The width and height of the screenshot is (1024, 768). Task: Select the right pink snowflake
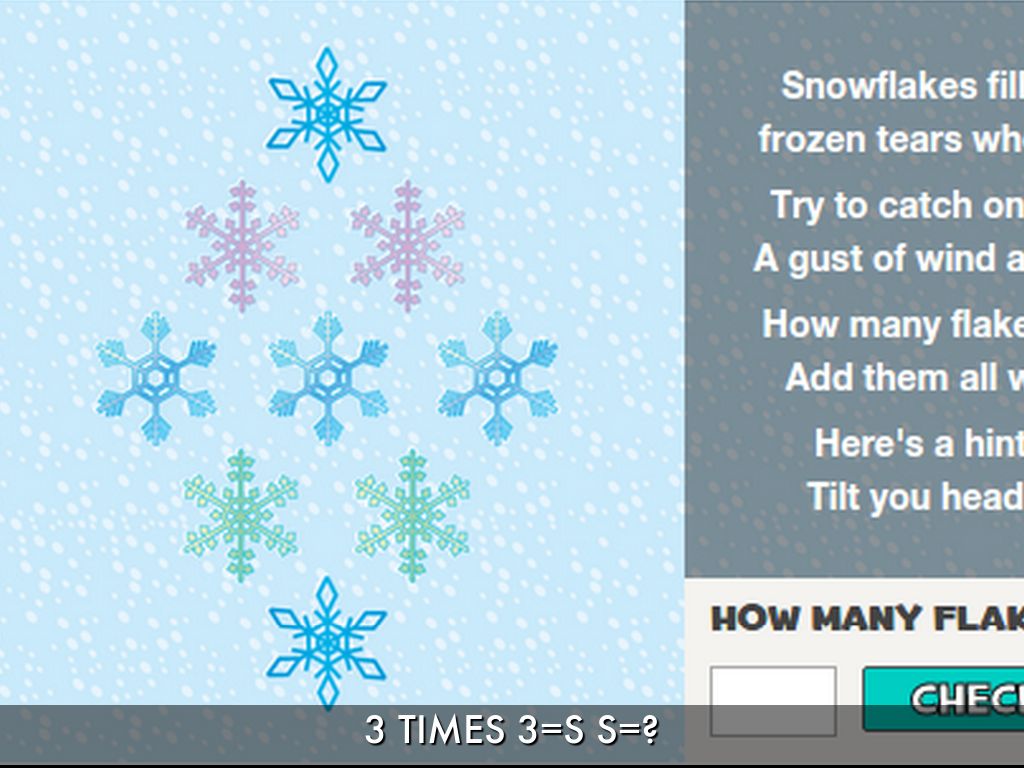pyautogui.click(x=408, y=245)
